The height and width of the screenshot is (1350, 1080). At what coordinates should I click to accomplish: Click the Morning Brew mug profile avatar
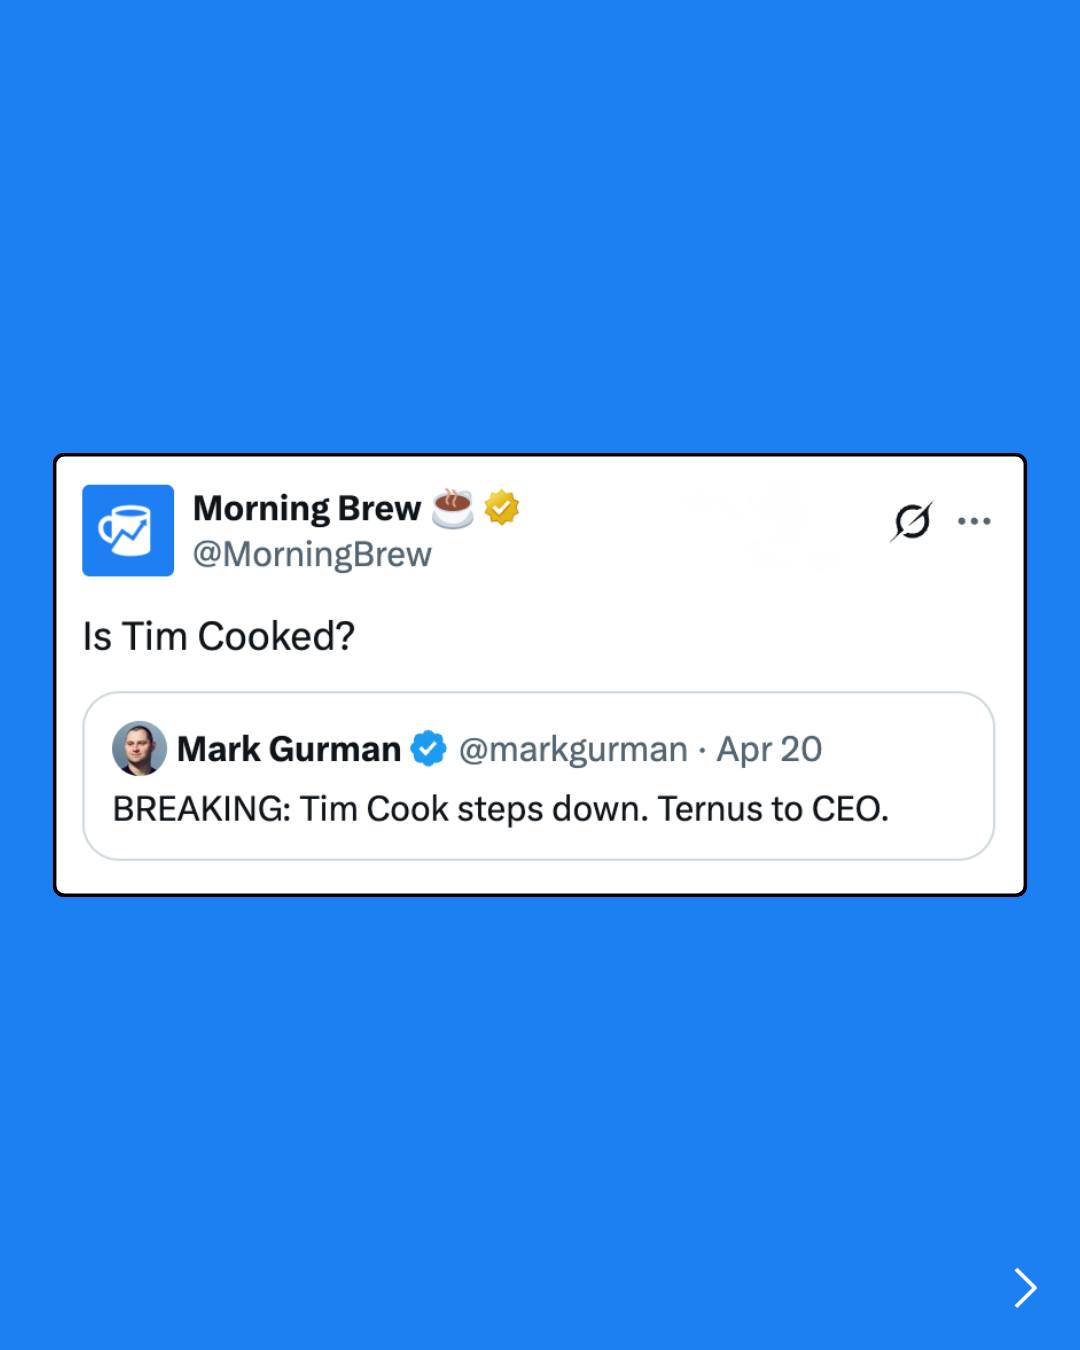pyautogui.click(x=128, y=530)
